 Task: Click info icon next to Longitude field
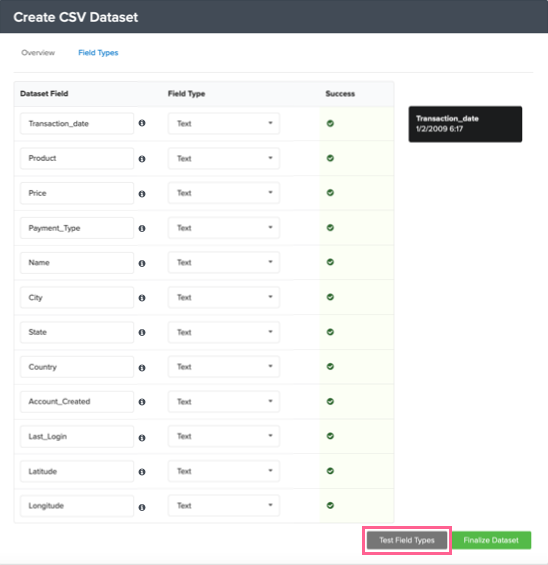[142, 507]
